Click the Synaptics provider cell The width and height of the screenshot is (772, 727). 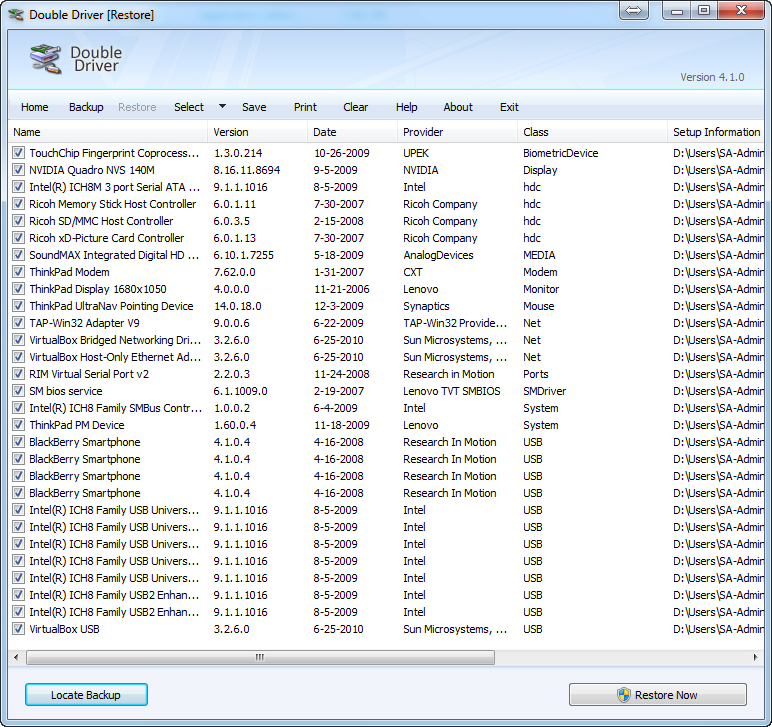pos(426,306)
